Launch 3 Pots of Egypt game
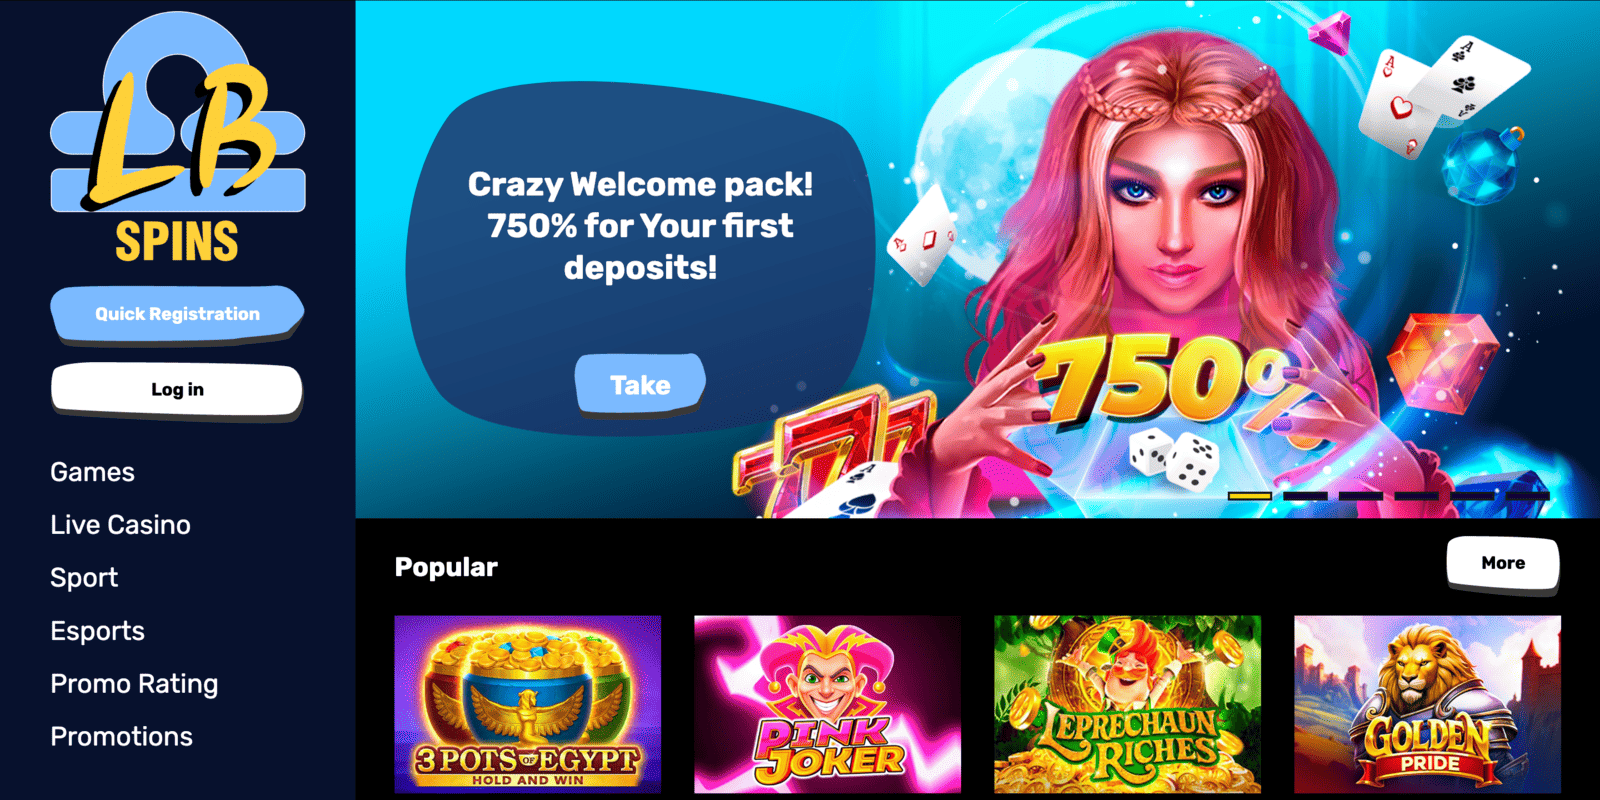 click(x=528, y=704)
